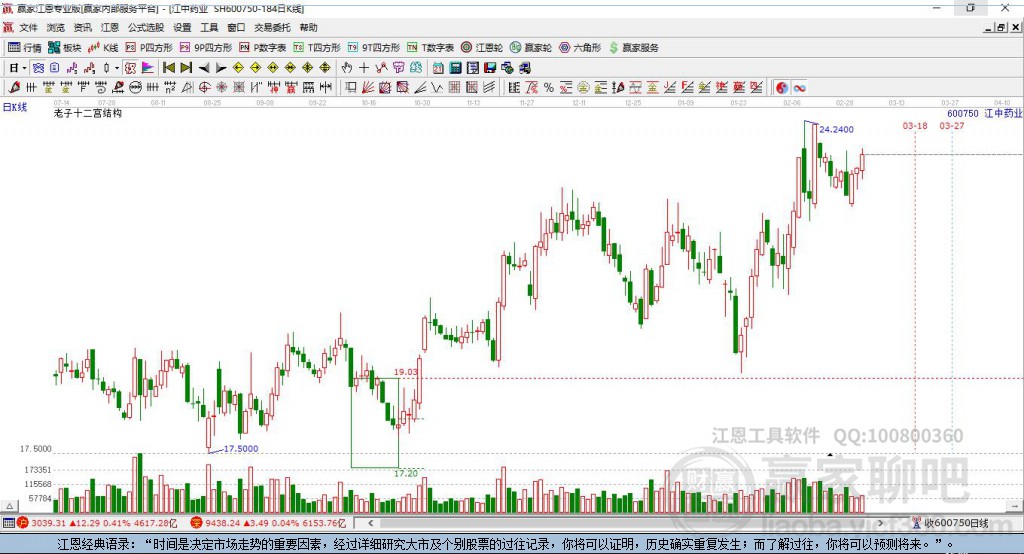The width and height of the screenshot is (1024, 554).
Task: Select the zigzag wave line tool
Action: click(x=436, y=88)
